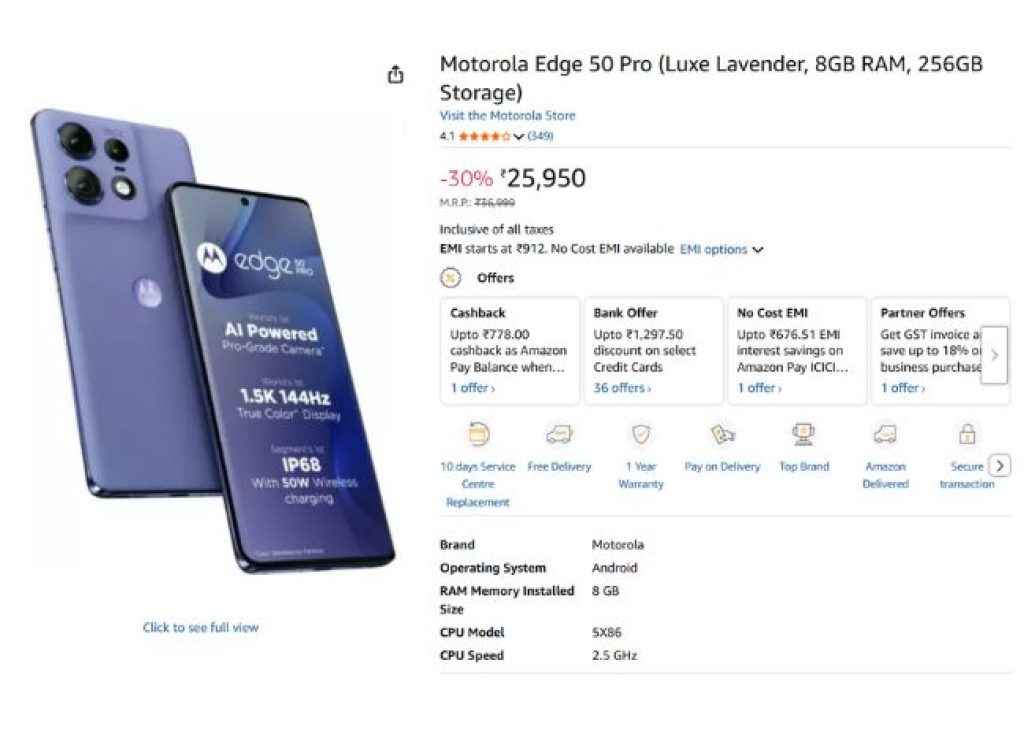Select the No Cost EMI offer card
This screenshot has width=1024, height=756.
pyautogui.click(x=797, y=350)
